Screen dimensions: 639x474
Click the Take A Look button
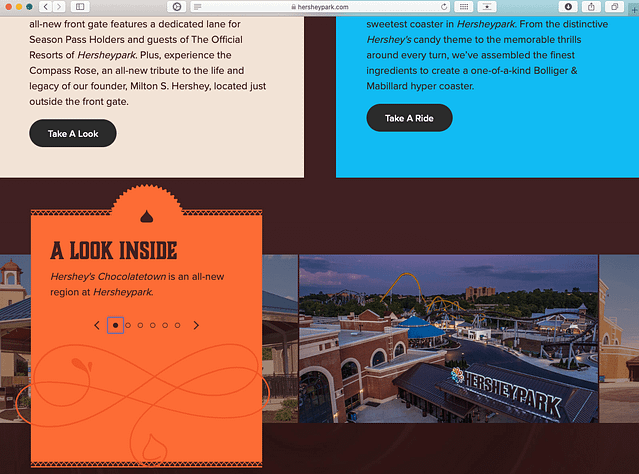(73, 133)
